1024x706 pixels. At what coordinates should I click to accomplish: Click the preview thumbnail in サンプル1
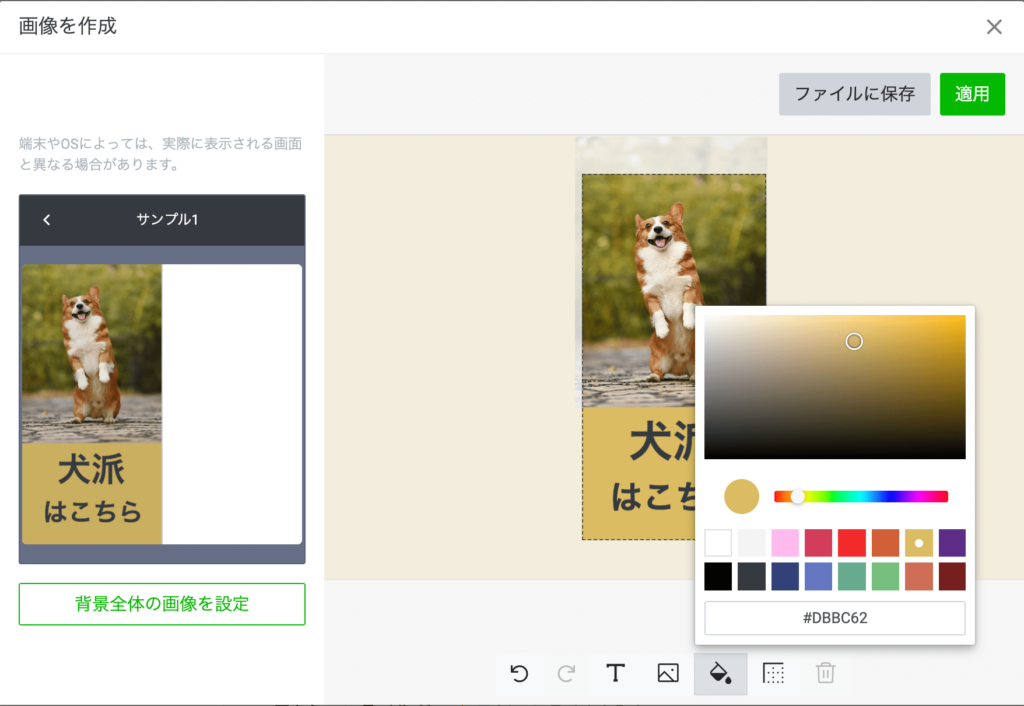(92, 404)
